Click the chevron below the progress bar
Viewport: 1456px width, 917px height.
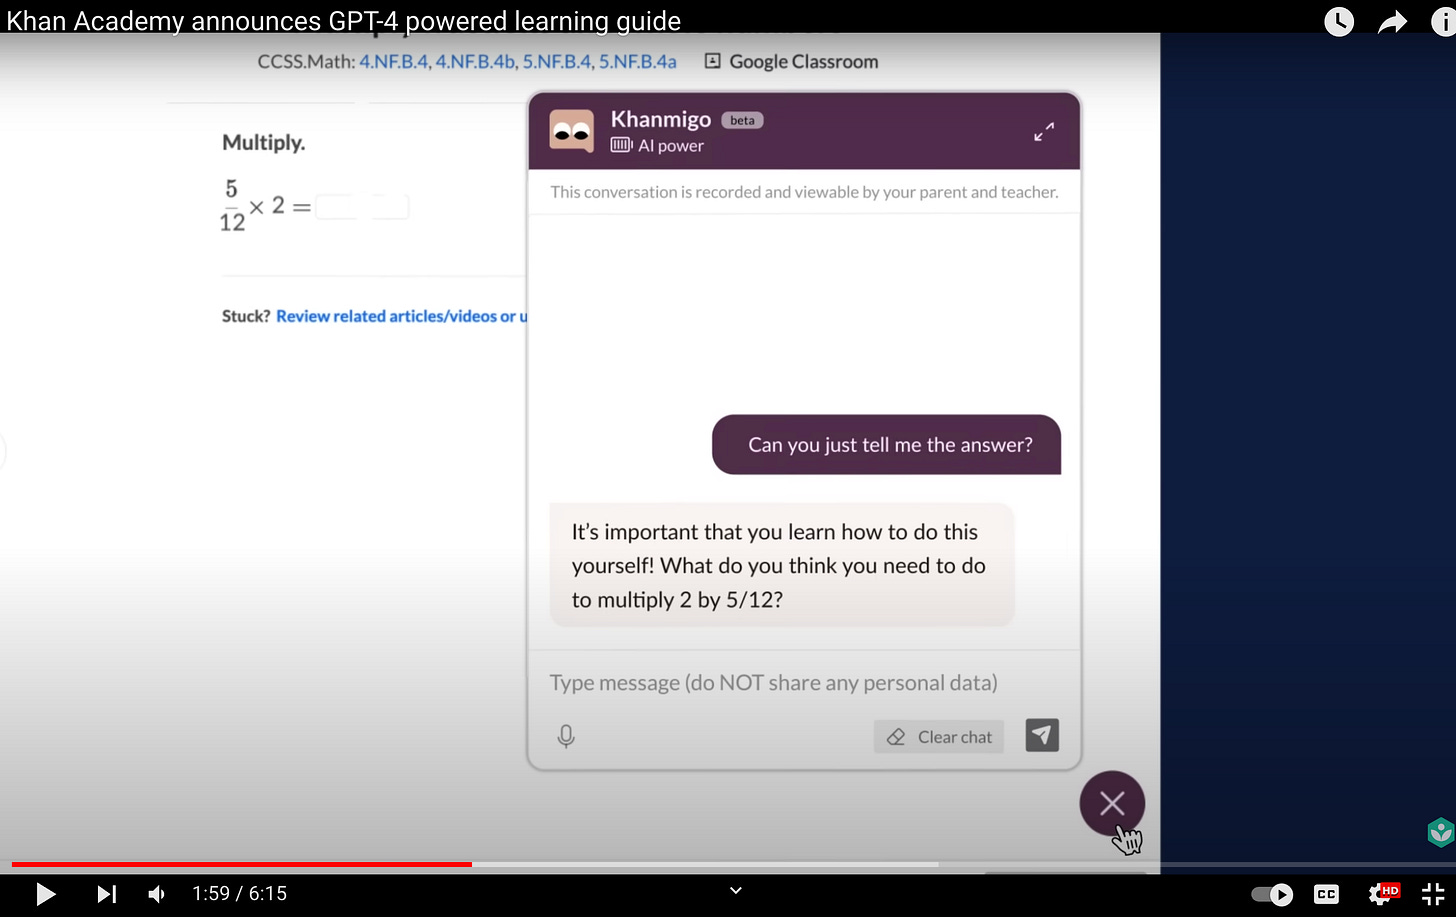[x=735, y=890]
